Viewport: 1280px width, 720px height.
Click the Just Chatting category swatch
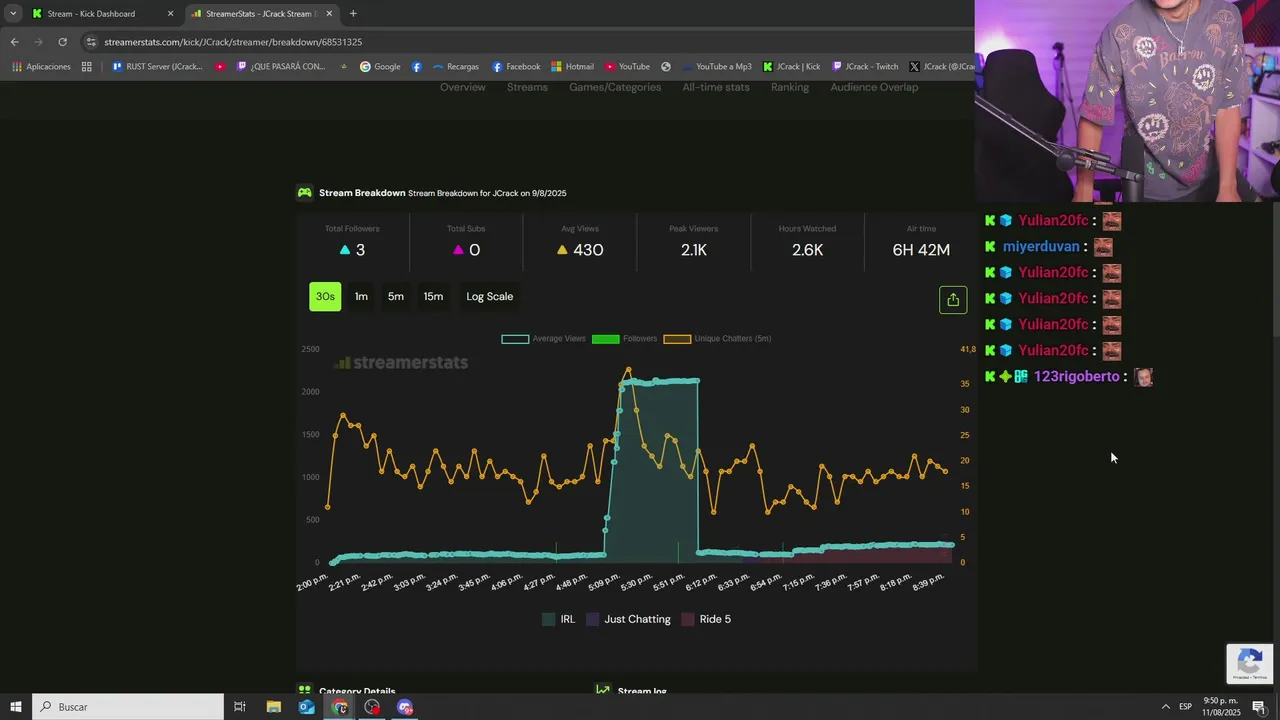click(593, 619)
